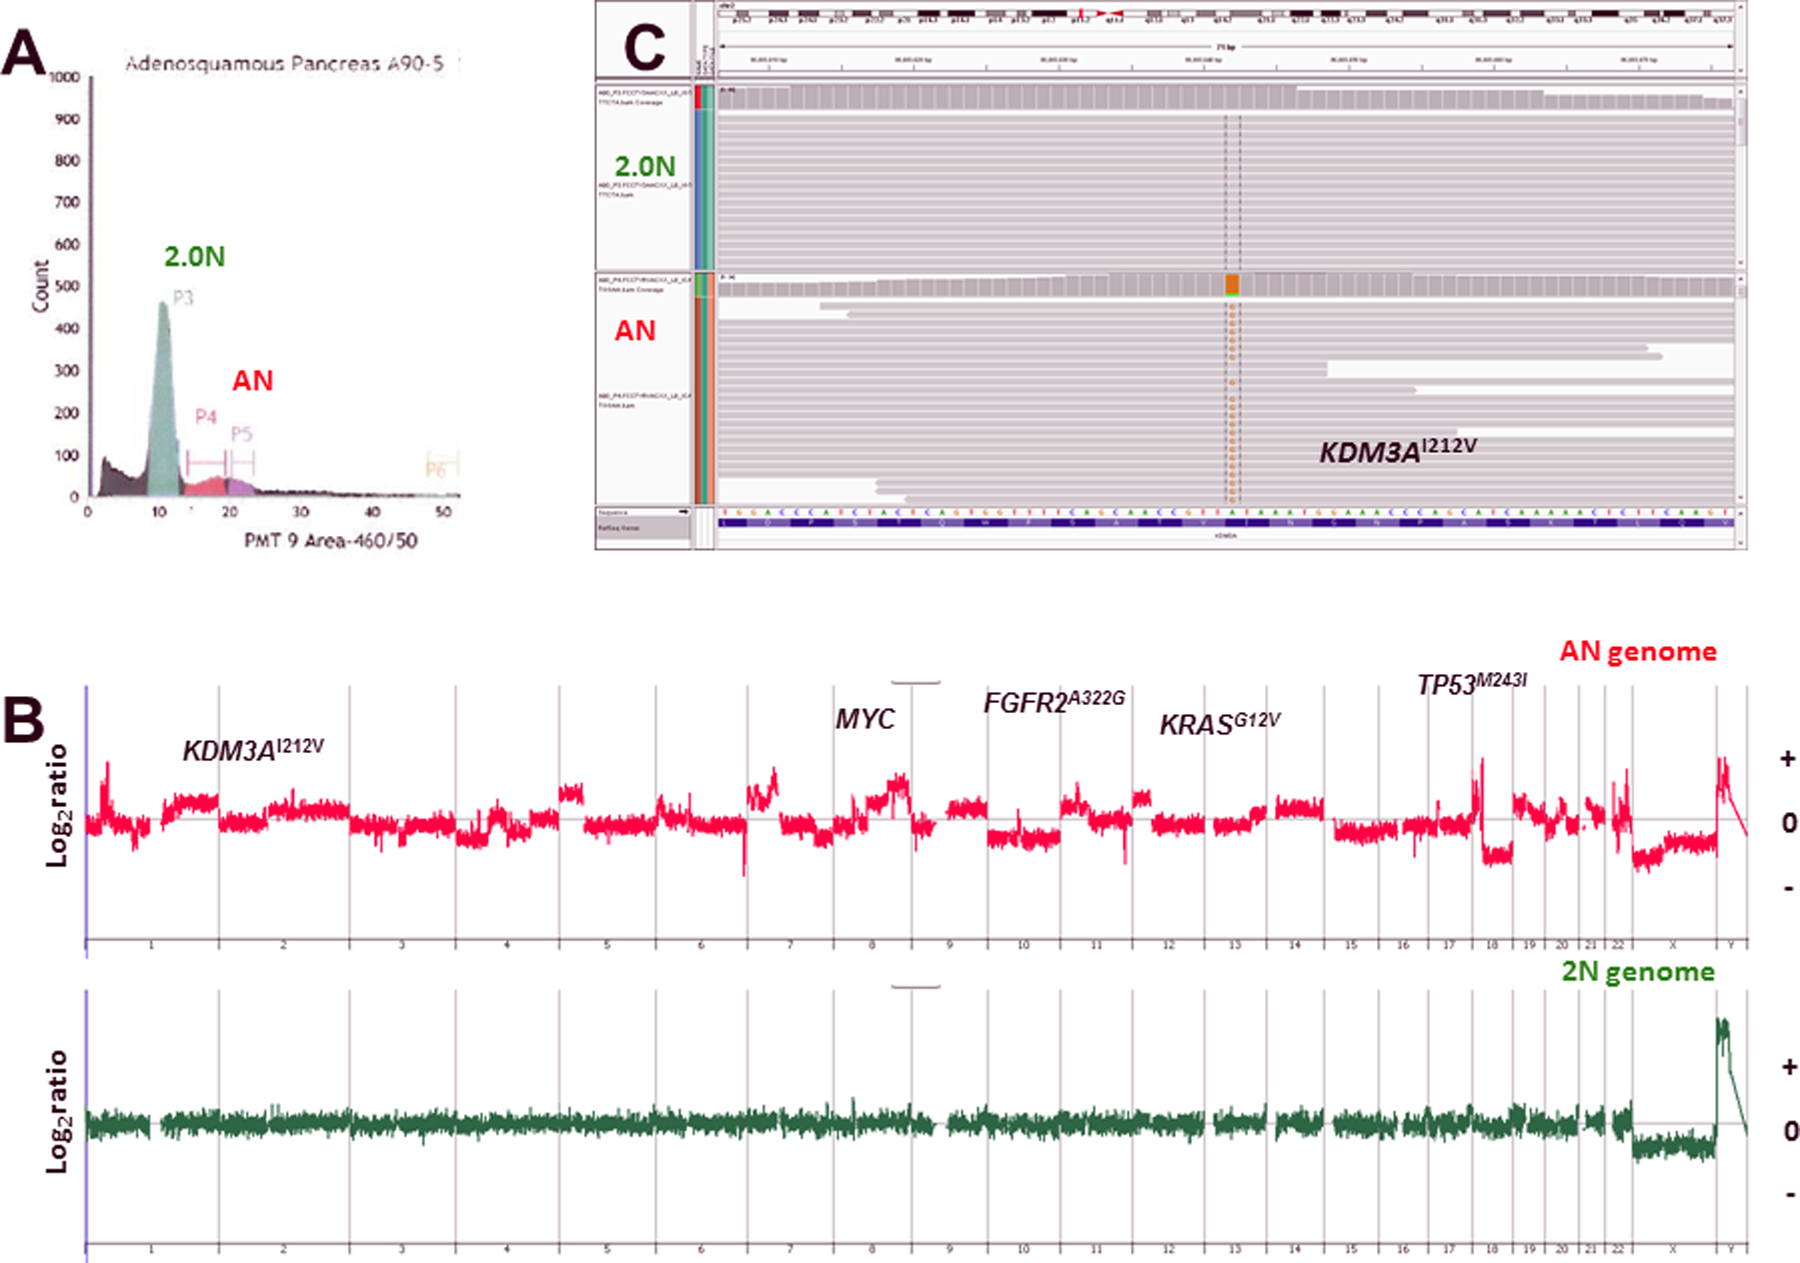The width and height of the screenshot is (1800, 1263).
Task: Click the 'PMT 9 Area-460/50' axis label
Action: 331,541
